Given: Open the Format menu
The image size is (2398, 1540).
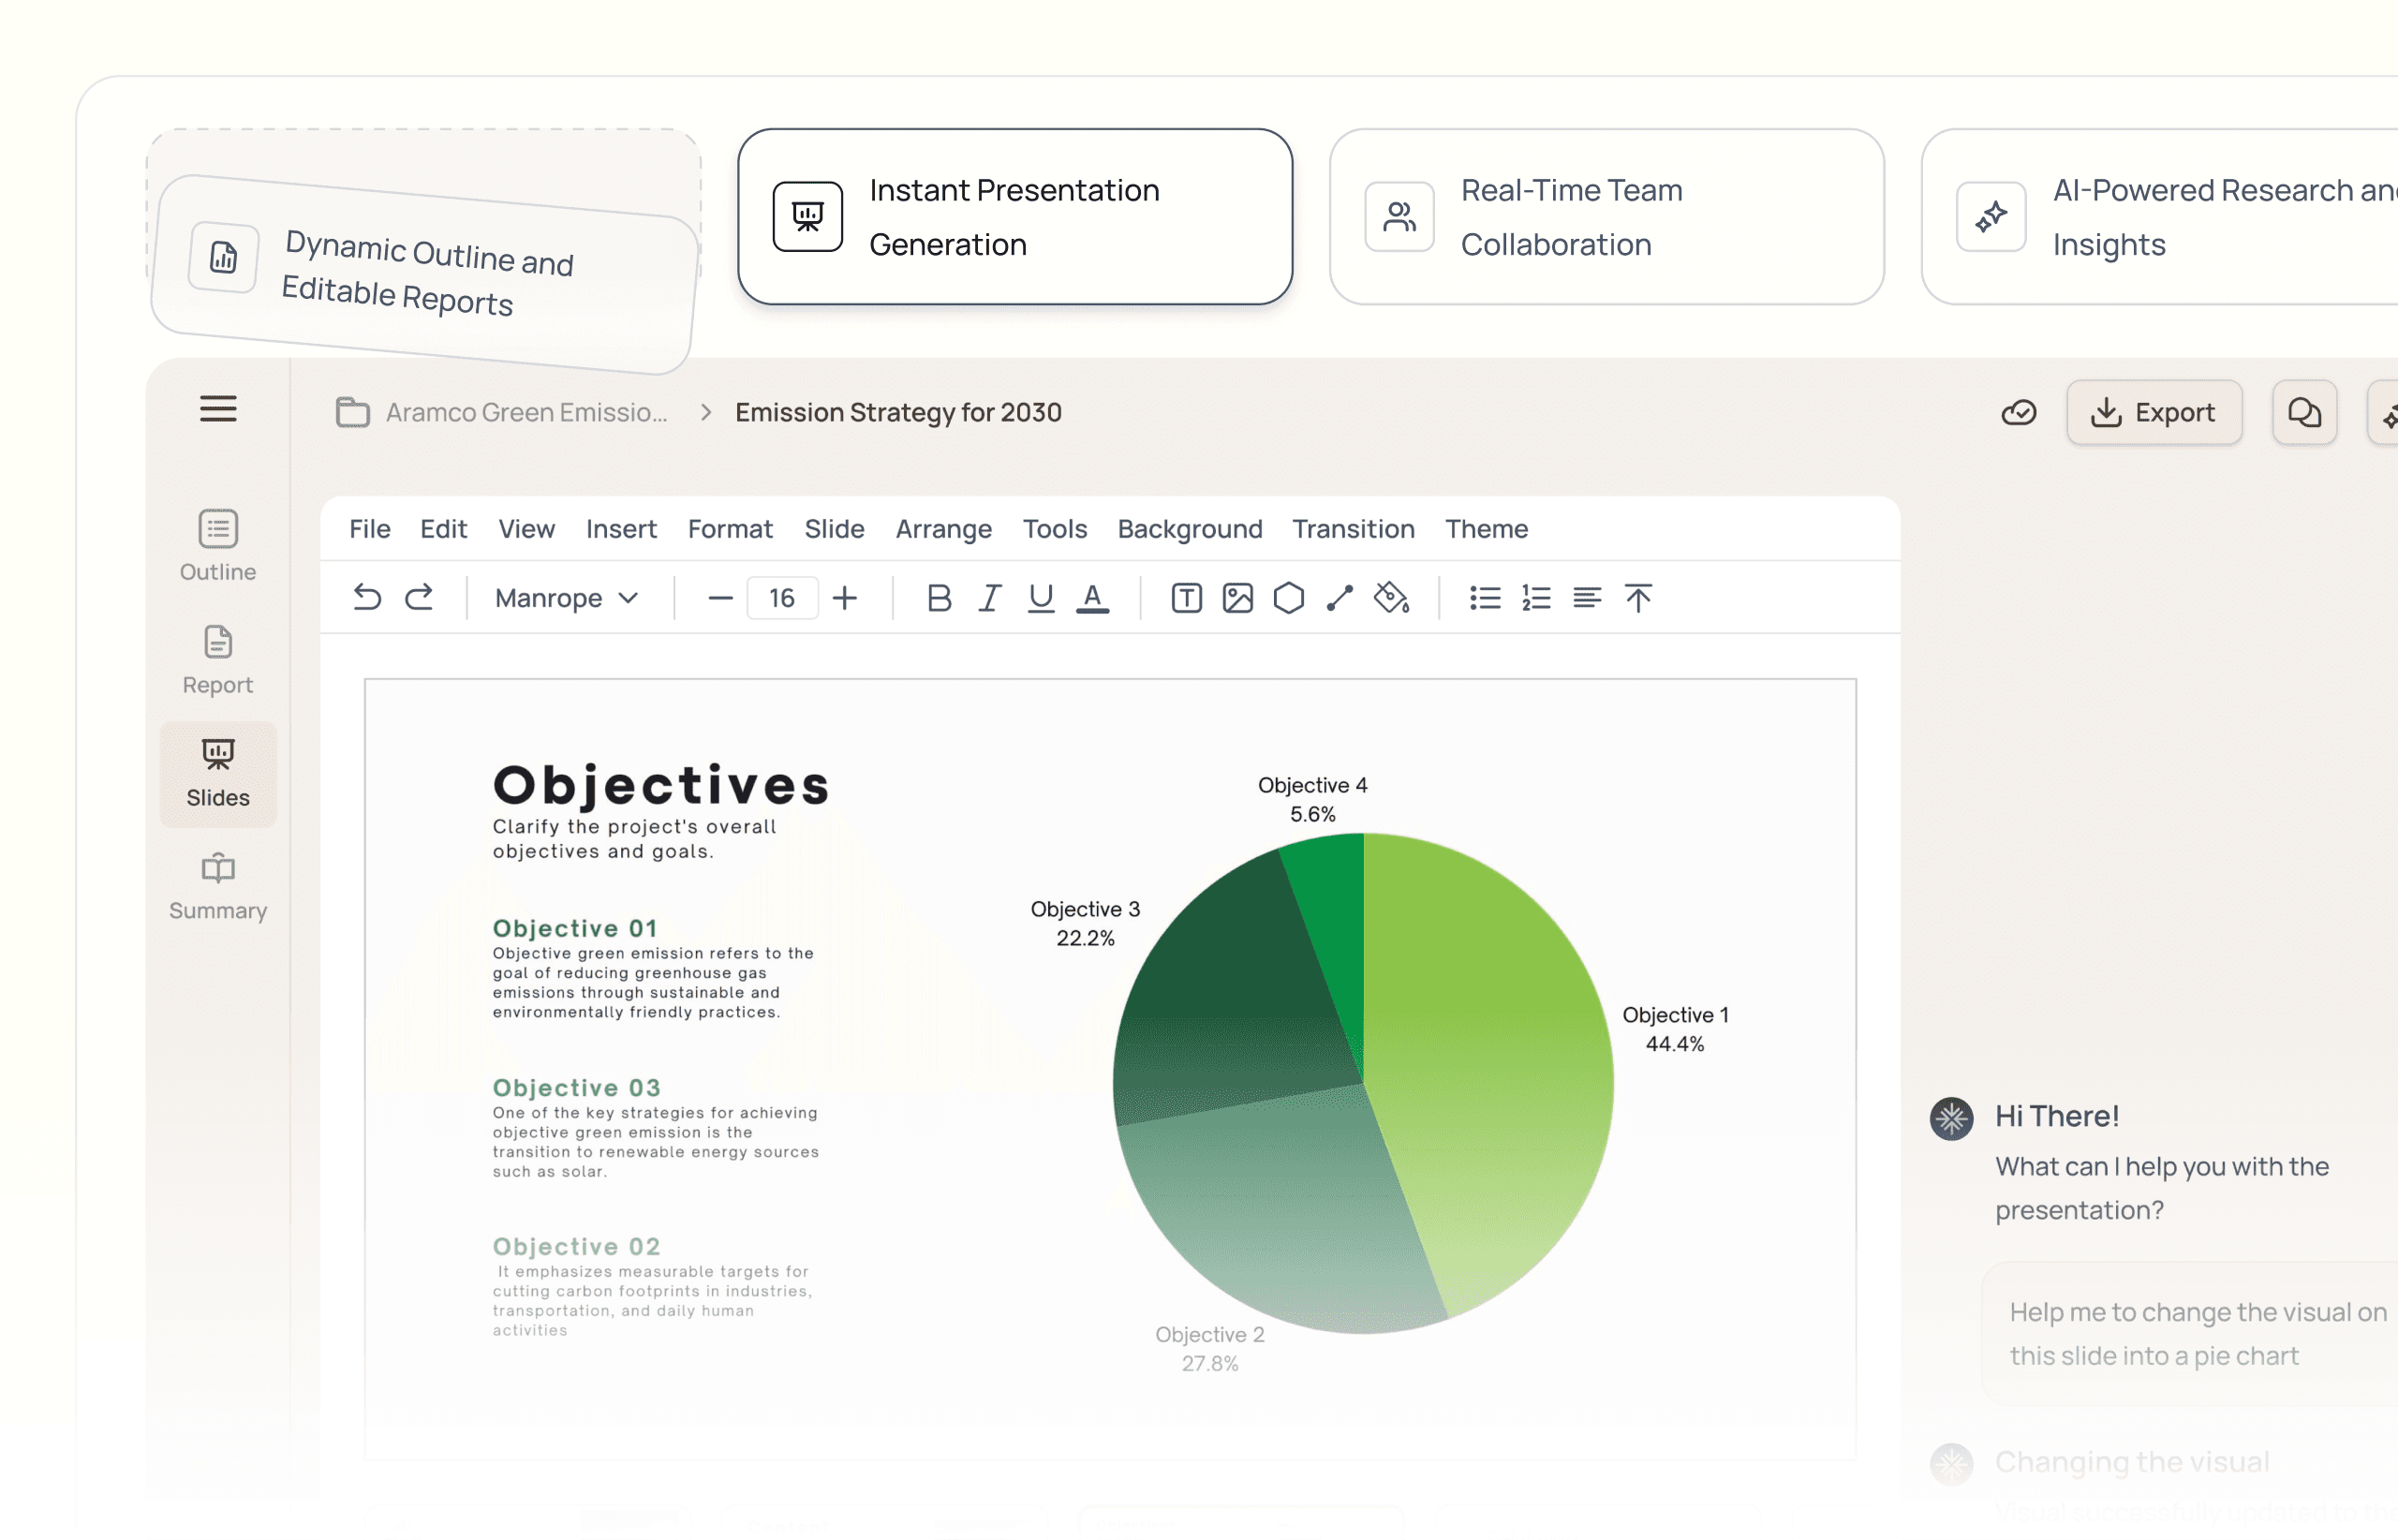Looking at the screenshot, I should pos(730,529).
